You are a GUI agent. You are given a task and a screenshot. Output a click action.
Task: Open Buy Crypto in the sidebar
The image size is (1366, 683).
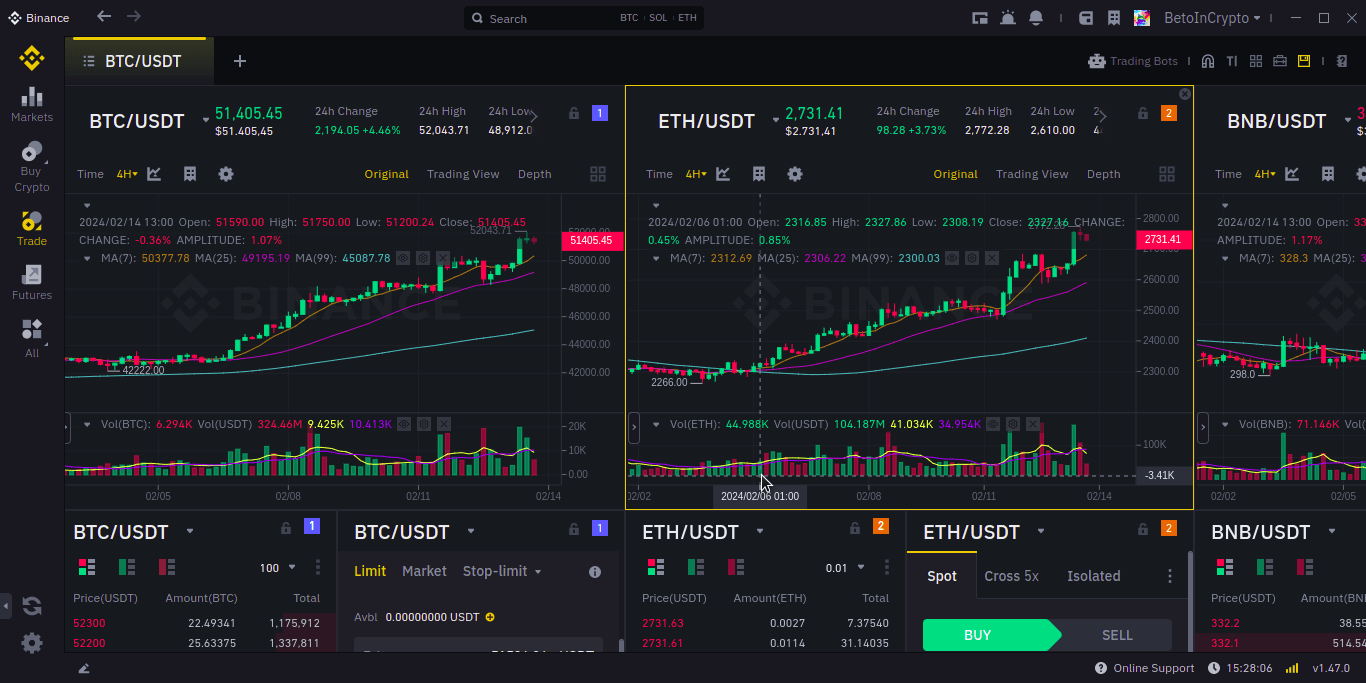pyautogui.click(x=32, y=167)
